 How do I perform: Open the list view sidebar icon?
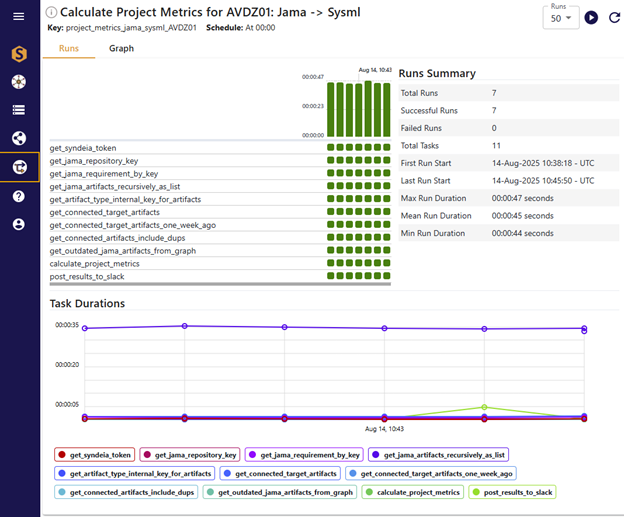(19, 110)
